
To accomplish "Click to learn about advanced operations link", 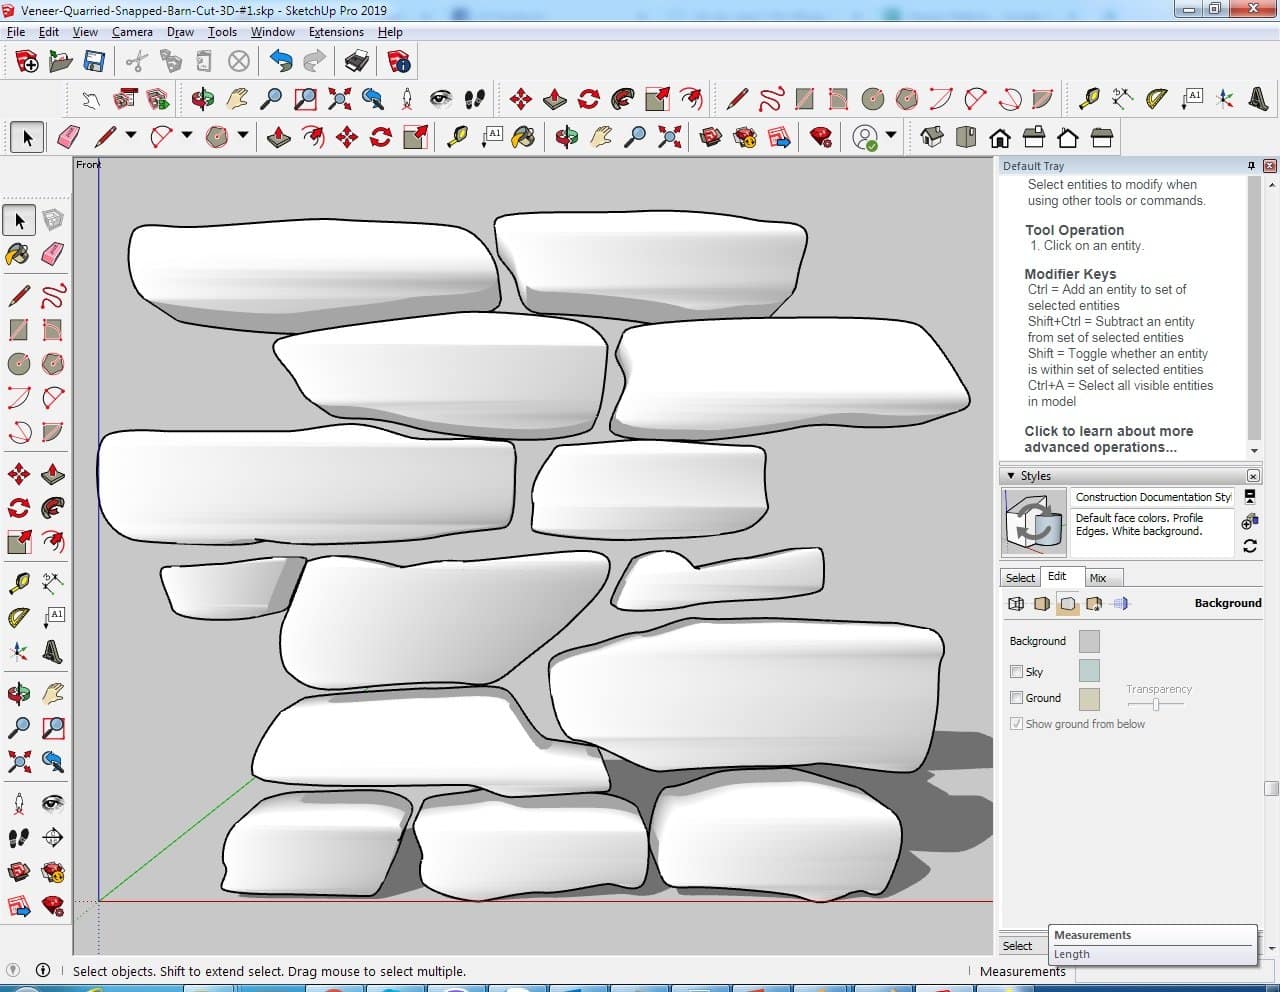I will [1108, 439].
